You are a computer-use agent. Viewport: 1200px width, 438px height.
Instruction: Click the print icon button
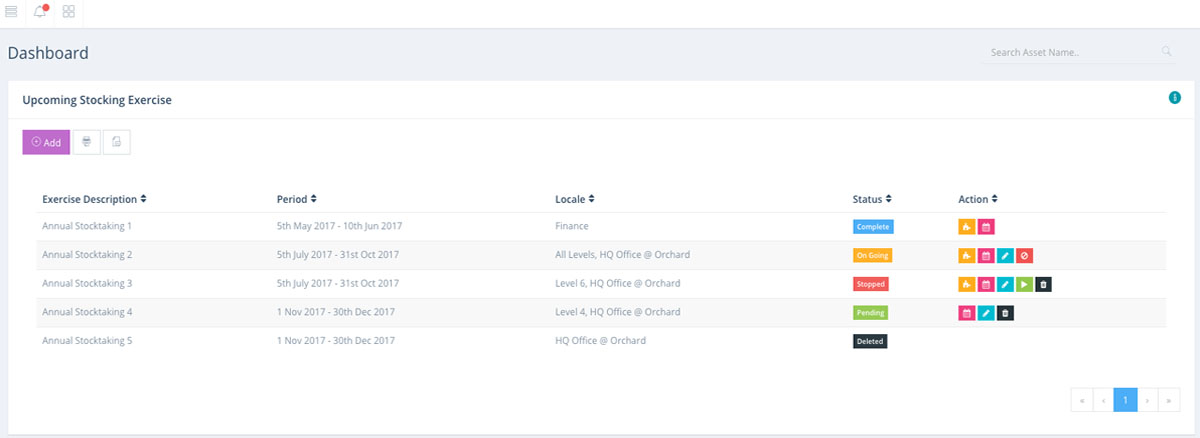(x=87, y=142)
